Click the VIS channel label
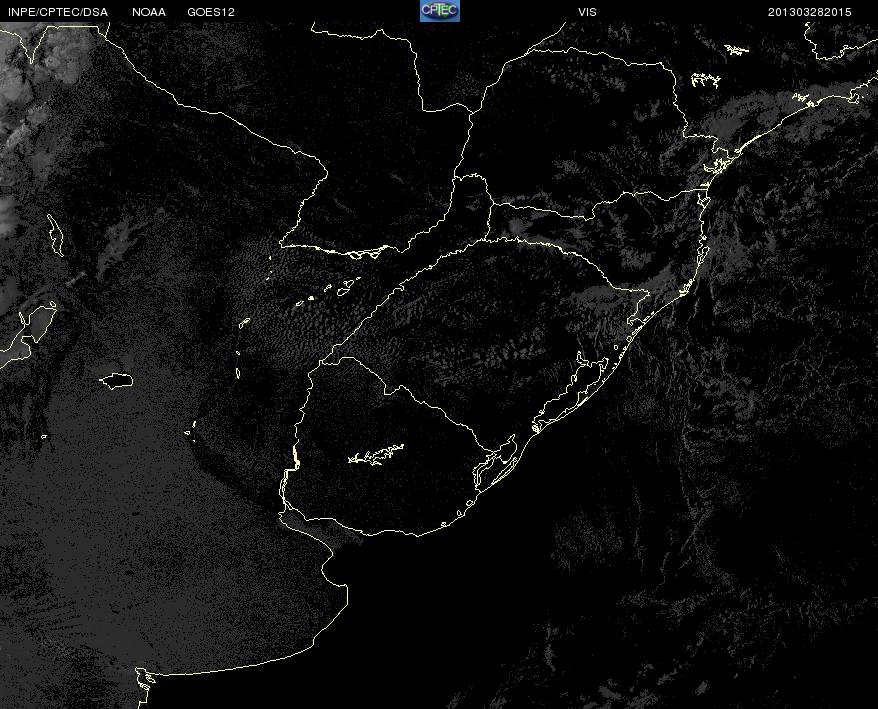The image size is (878, 709). (x=587, y=12)
